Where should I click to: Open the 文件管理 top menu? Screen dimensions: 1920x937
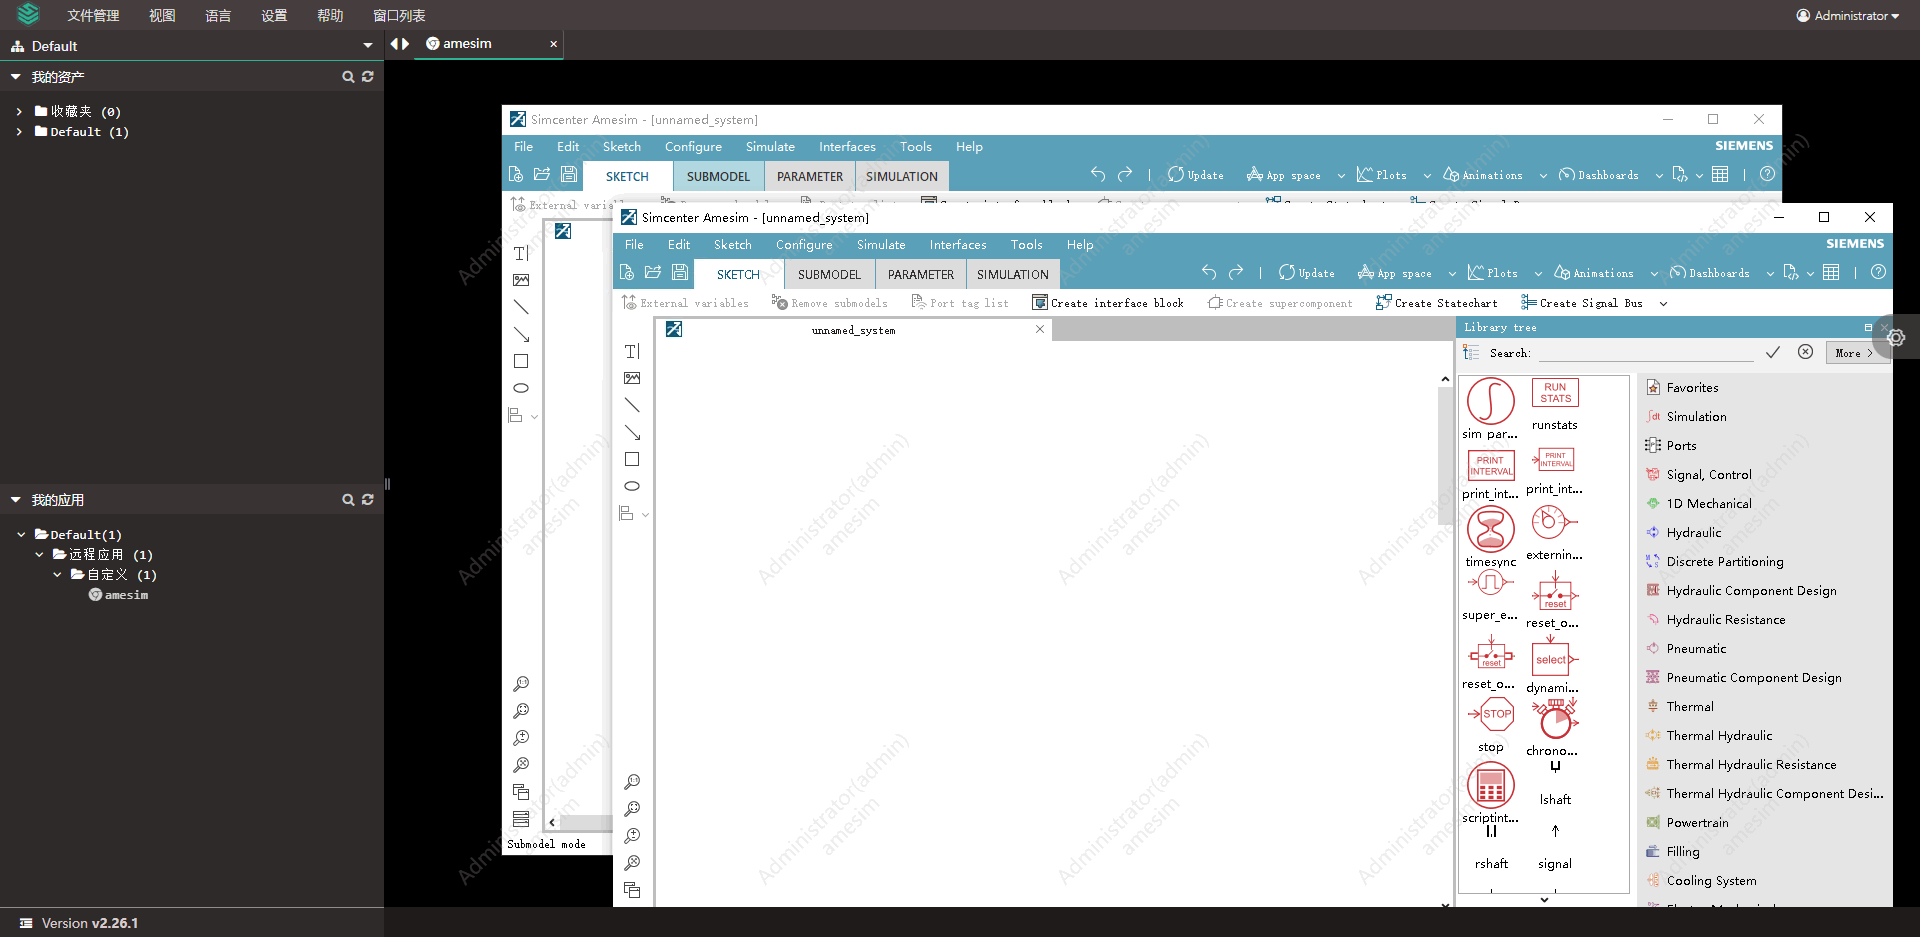(x=93, y=15)
